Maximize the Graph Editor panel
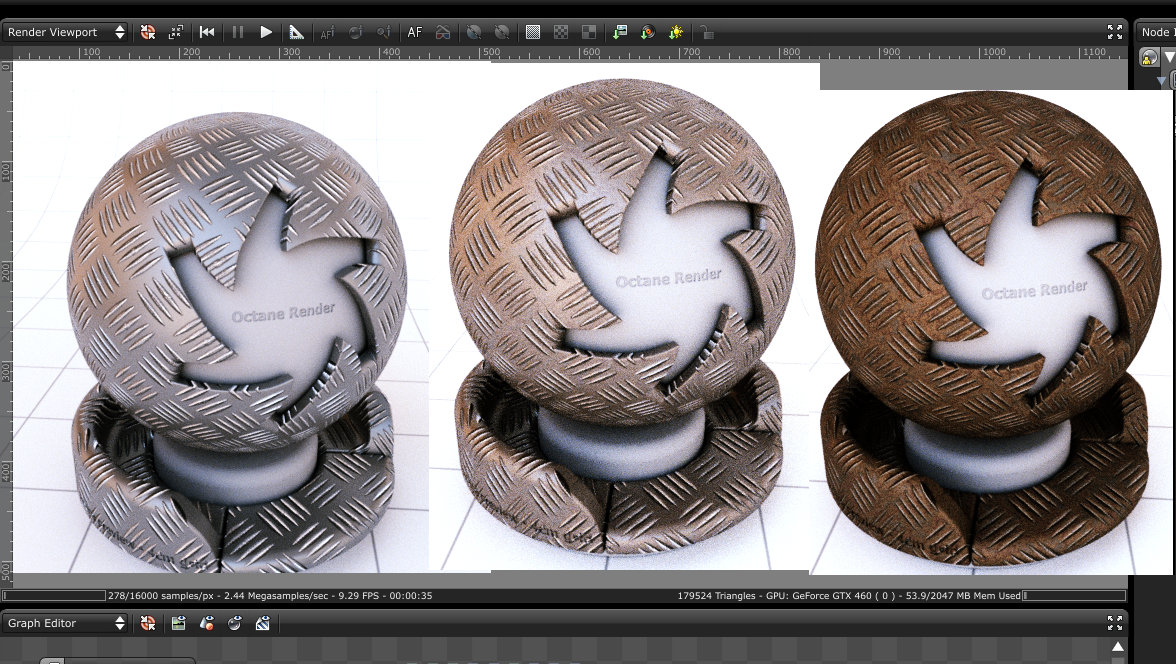This screenshot has width=1176, height=664. point(1114,623)
